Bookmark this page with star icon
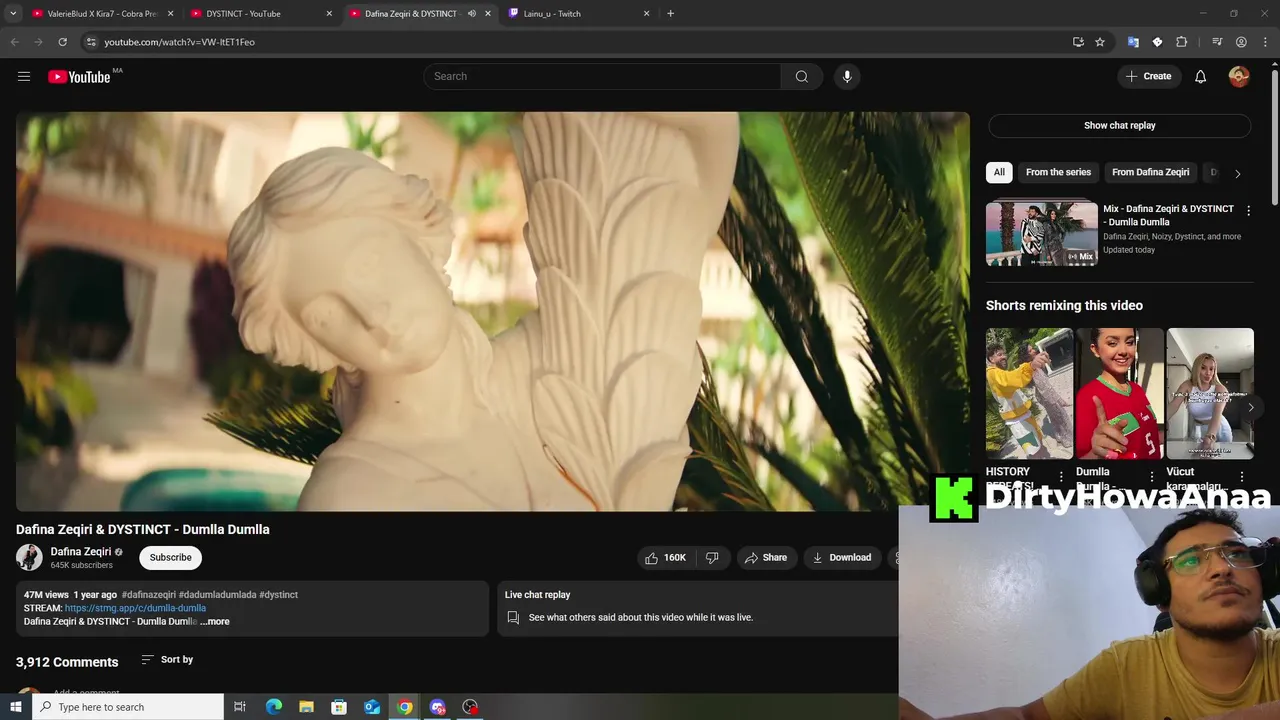The width and height of the screenshot is (1280, 720). tap(1100, 42)
